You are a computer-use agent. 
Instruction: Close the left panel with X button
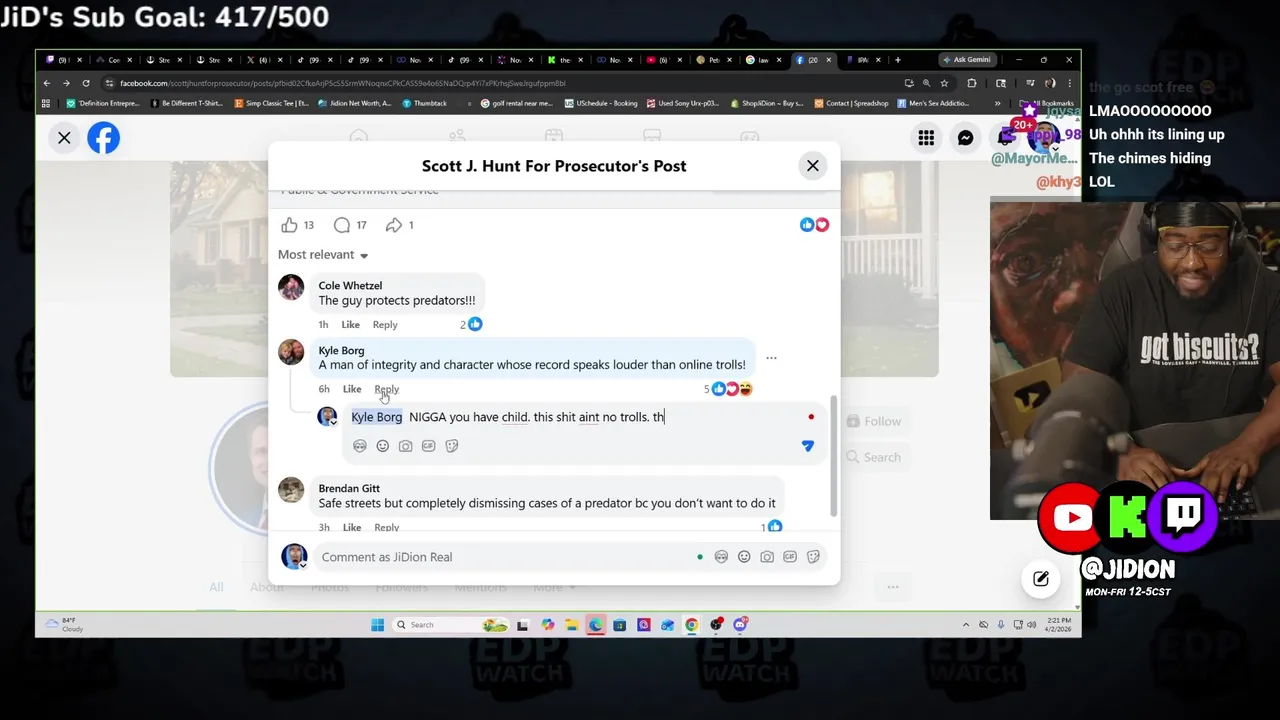pyautogui.click(x=64, y=138)
